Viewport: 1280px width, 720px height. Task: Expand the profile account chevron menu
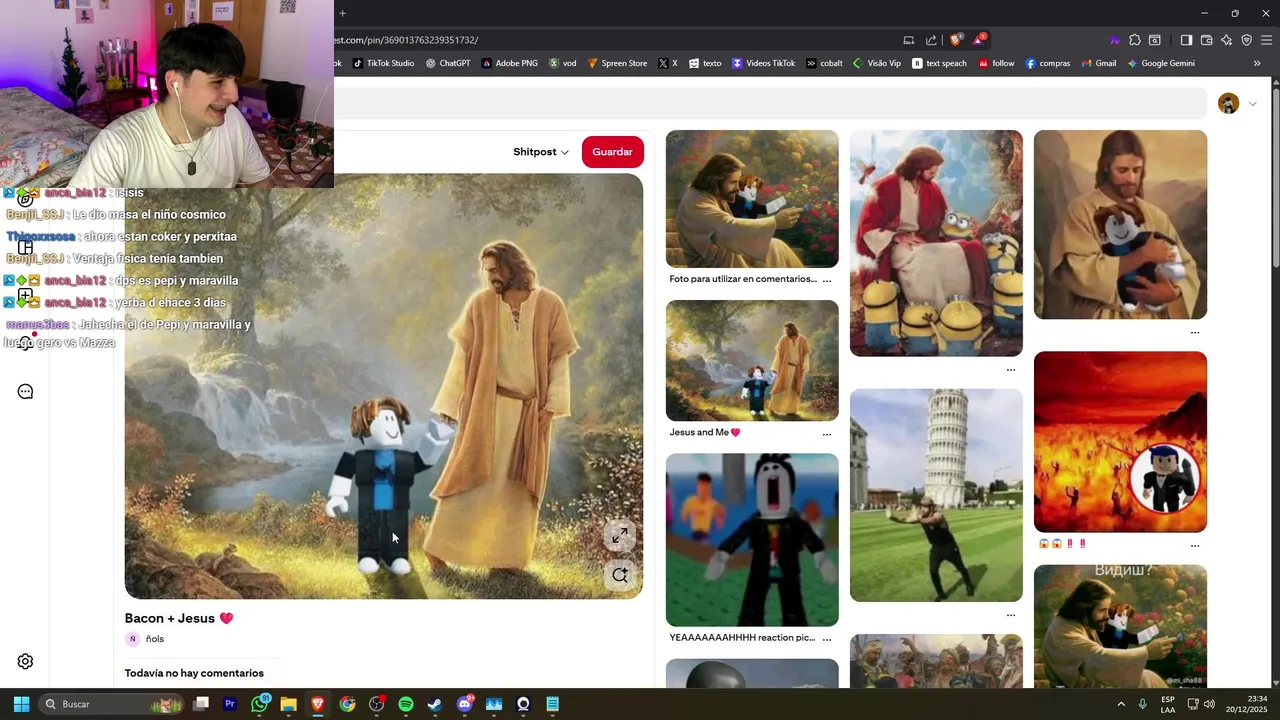coord(1252,103)
